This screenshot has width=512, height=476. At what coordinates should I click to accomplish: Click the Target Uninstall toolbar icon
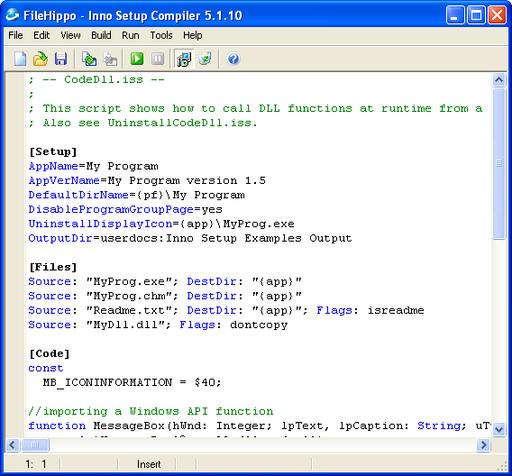[x=205, y=59]
